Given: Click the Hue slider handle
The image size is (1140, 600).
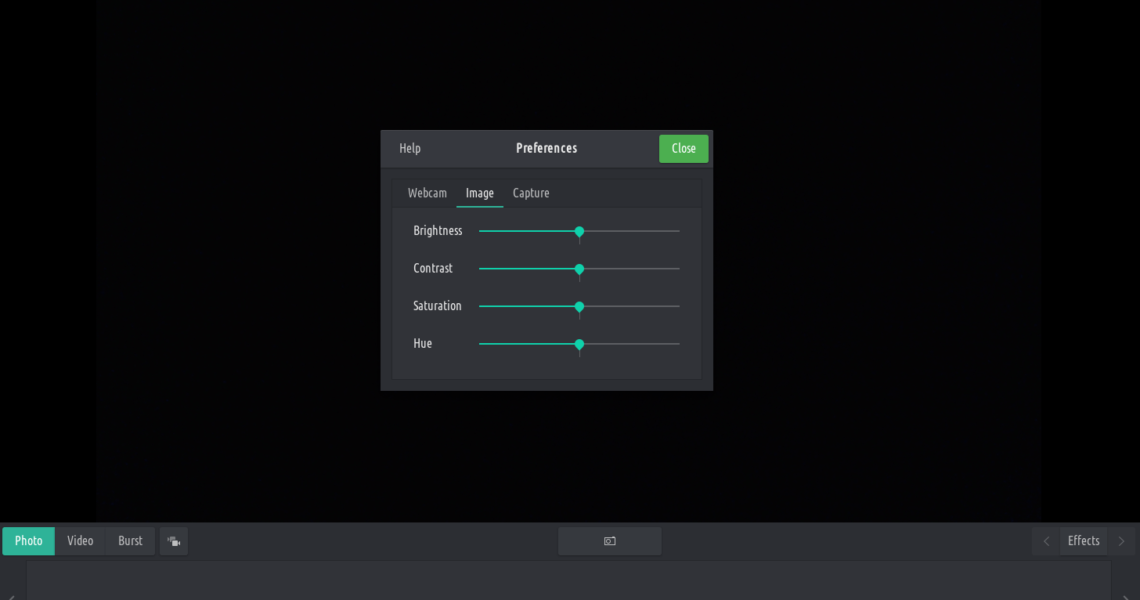Looking at the screenshot, I should (579, 344).
